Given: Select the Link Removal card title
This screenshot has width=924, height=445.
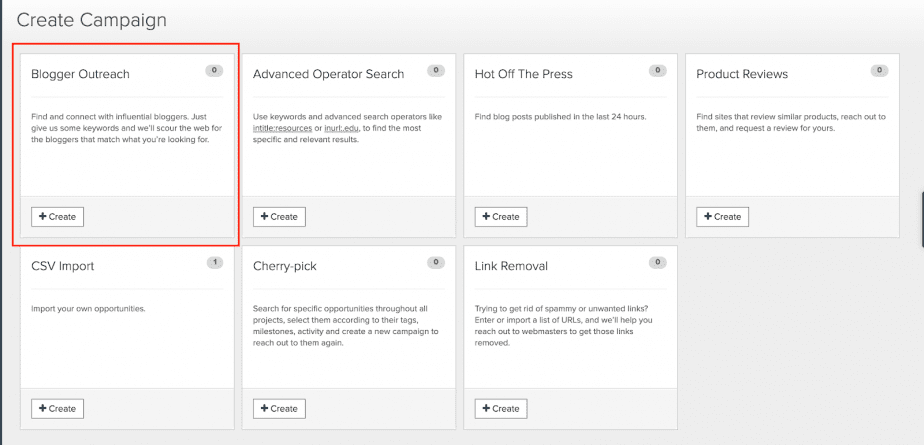Looking at the screenshot, I should 511,266.
